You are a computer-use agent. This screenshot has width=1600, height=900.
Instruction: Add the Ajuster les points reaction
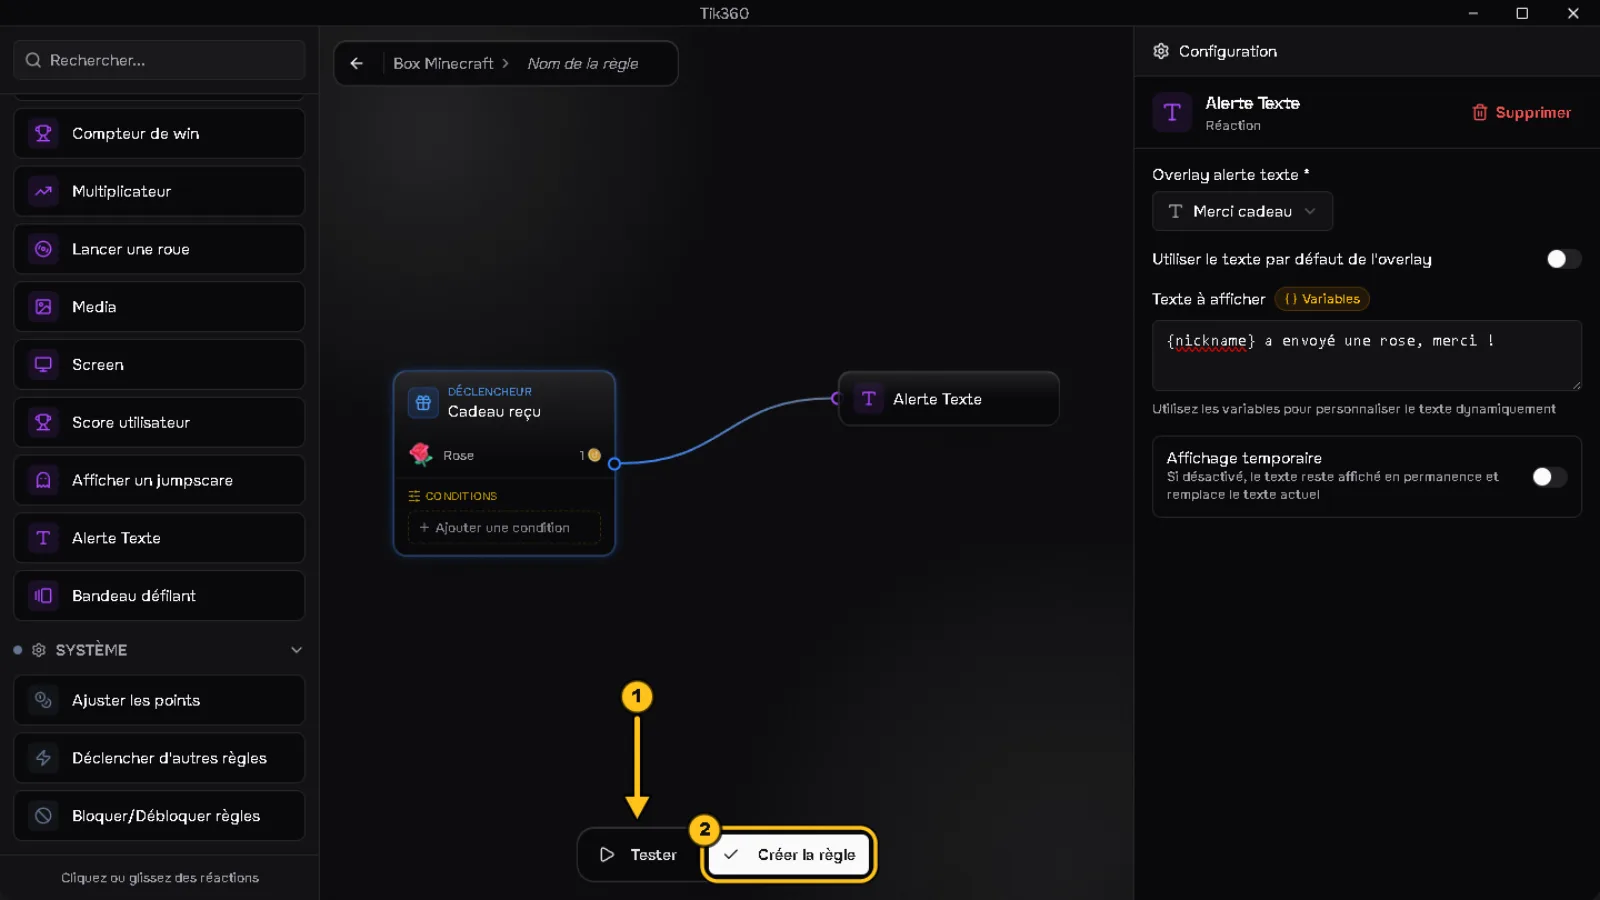click(x=160, y=700)
